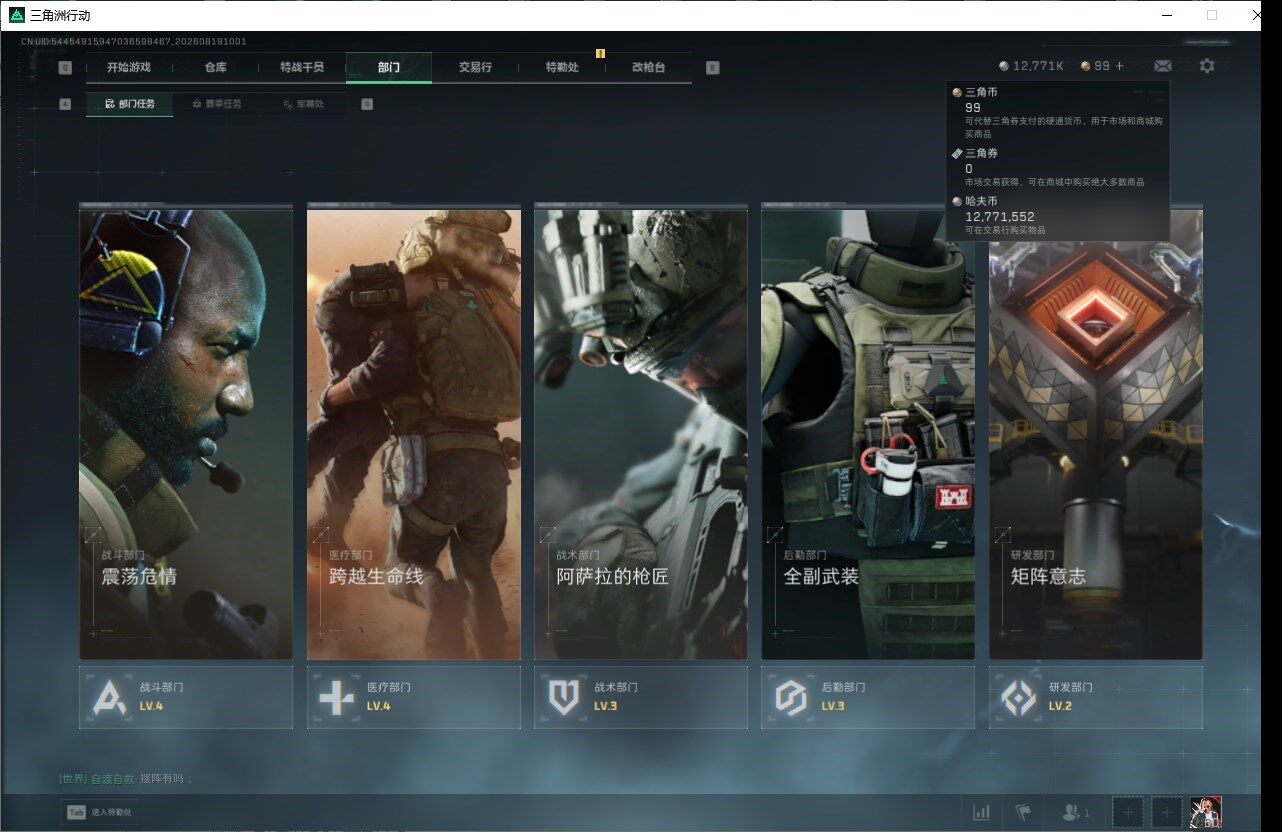Click the 战术部门 LV.3 level text
Screen dimensions: 1282x832
[x=605, y=706]
